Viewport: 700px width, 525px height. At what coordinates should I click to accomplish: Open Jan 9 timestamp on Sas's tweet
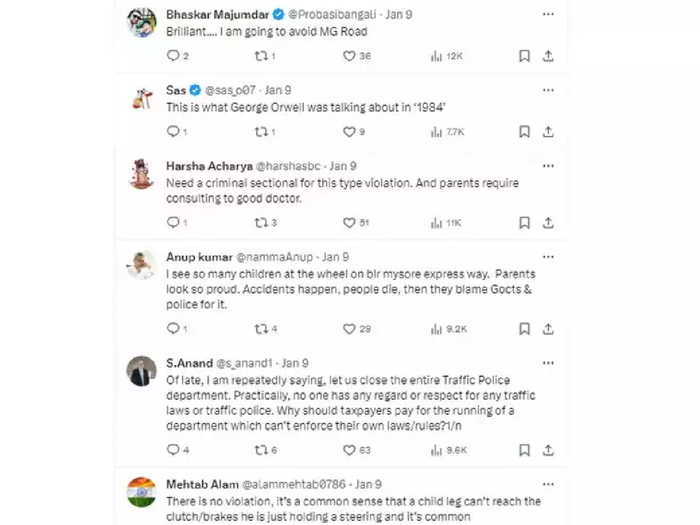point(276,90)
